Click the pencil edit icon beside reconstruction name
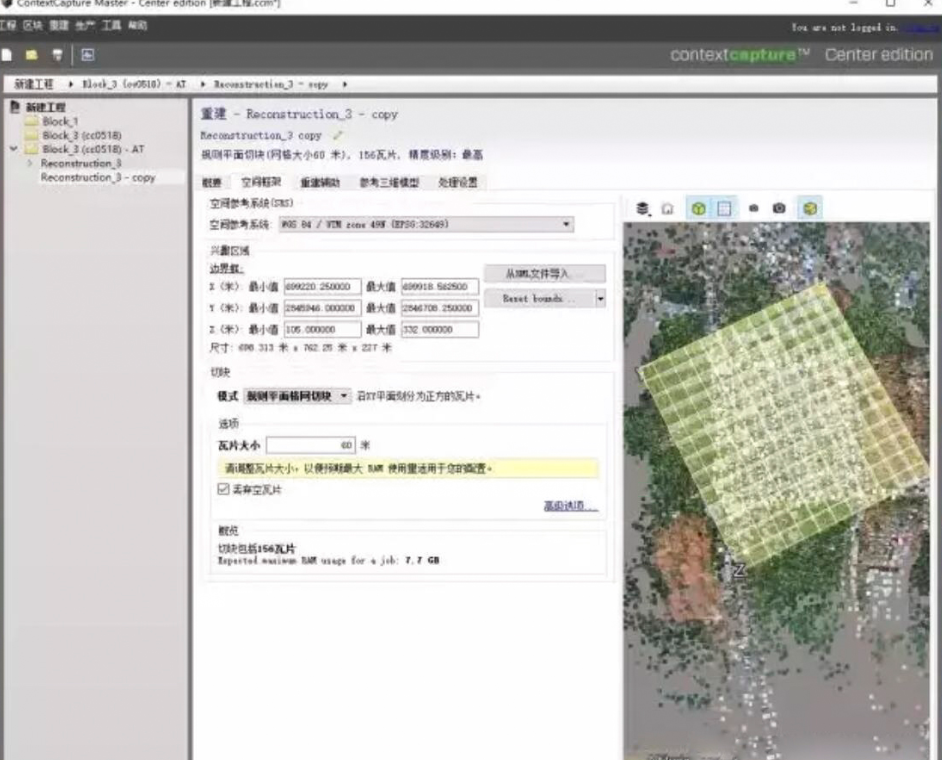 [338, 135]
